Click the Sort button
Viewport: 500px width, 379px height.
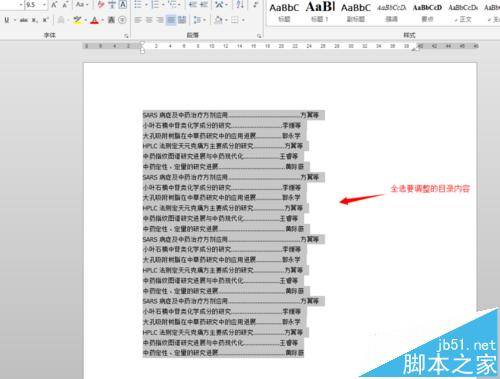(x=240, y=5)
